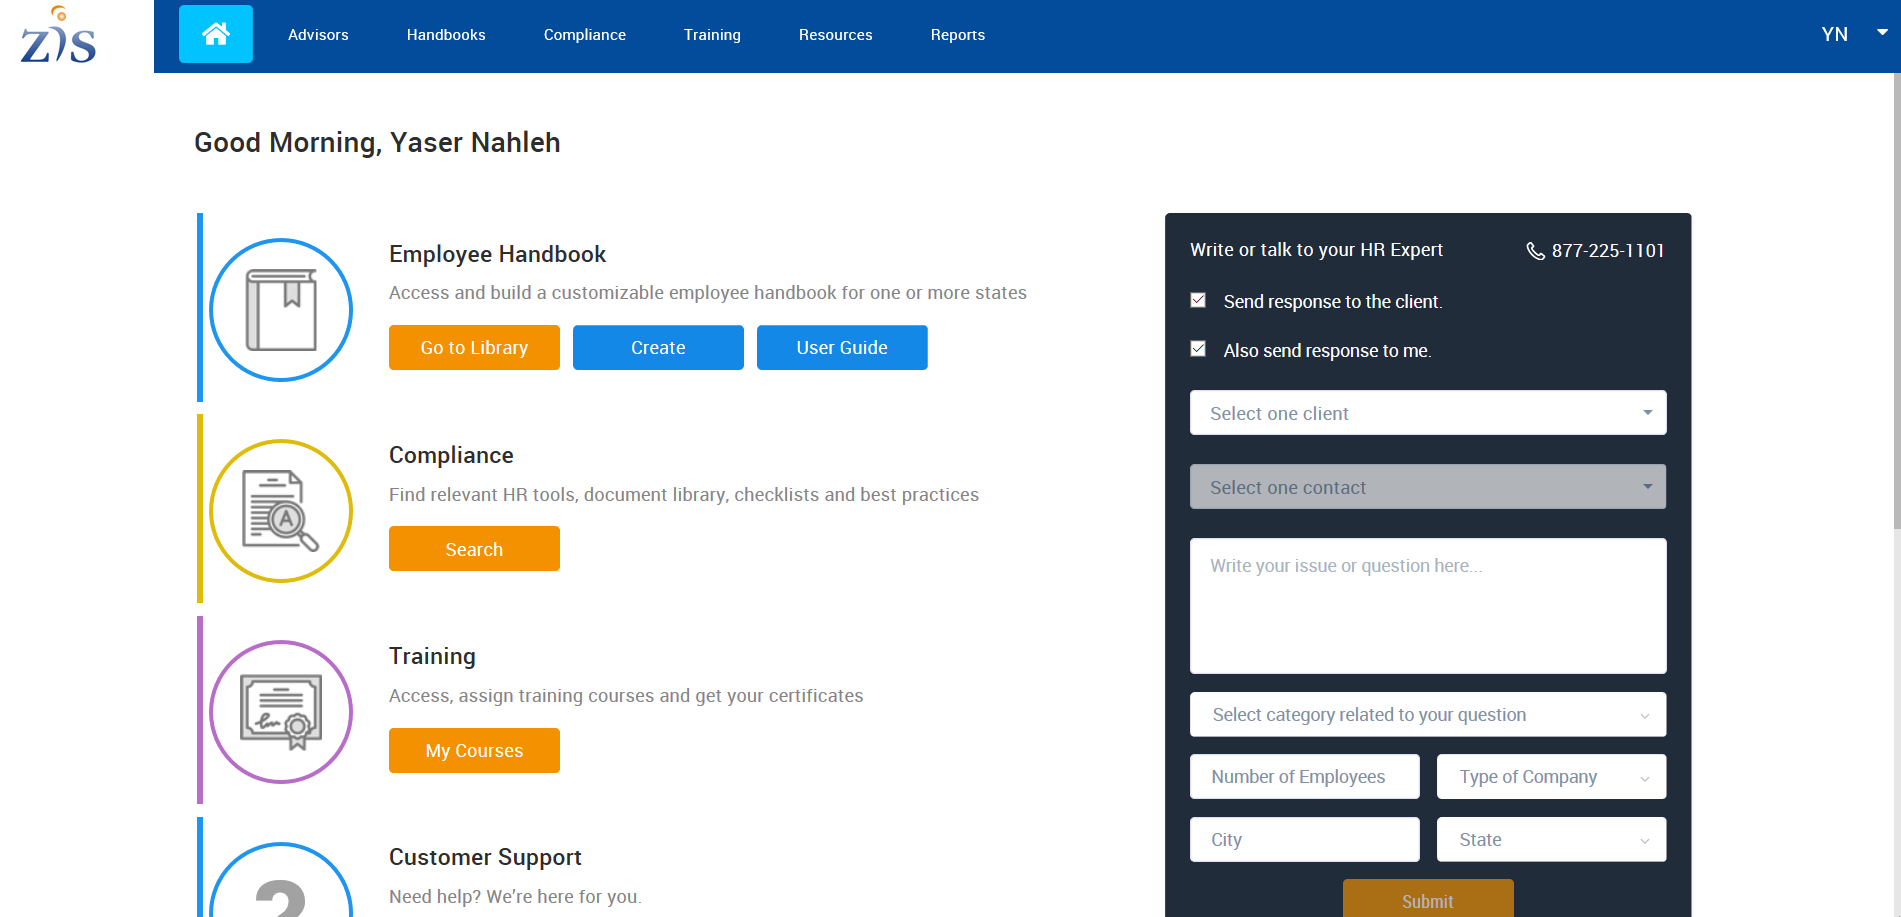Image resolution: width=1901 pixels, height=917 pixels.
Task: Open the Compliance menu in navigation bar
Action: [584, 35]
